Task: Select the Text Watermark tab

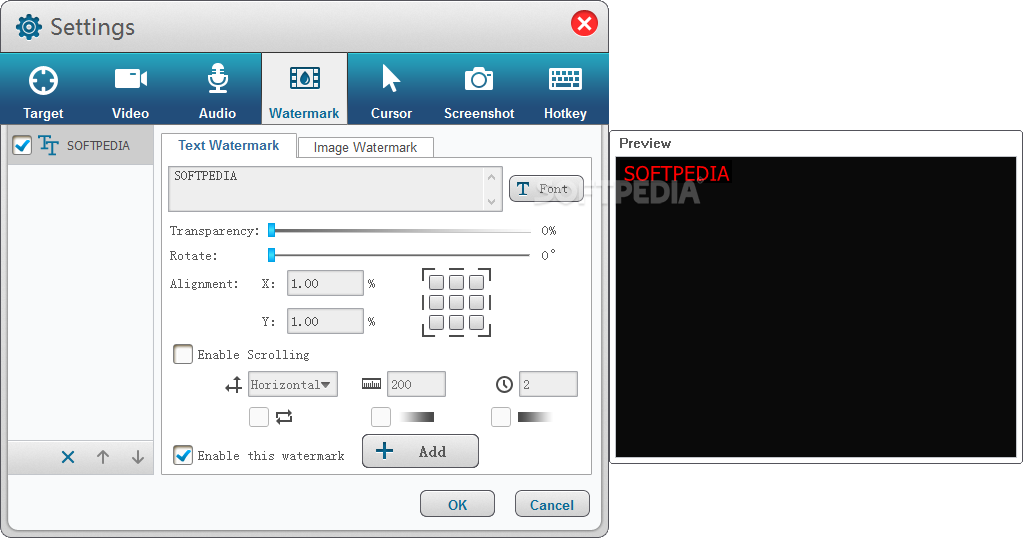Action: [x=229, y=145]
